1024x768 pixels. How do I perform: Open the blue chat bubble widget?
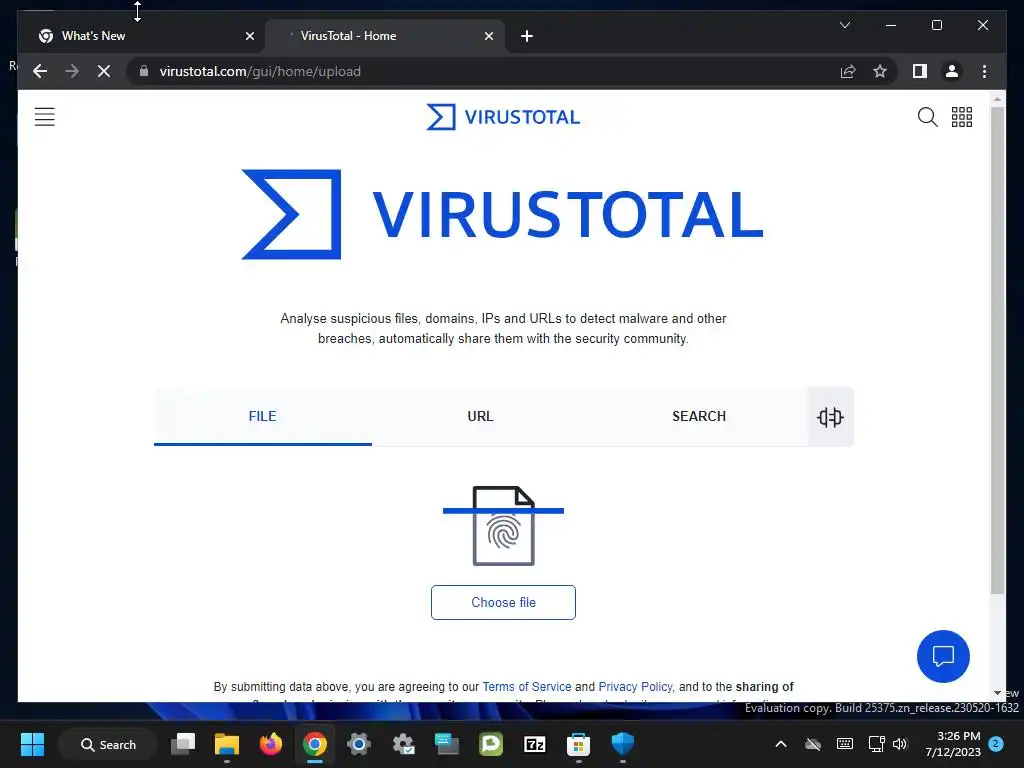943,656
